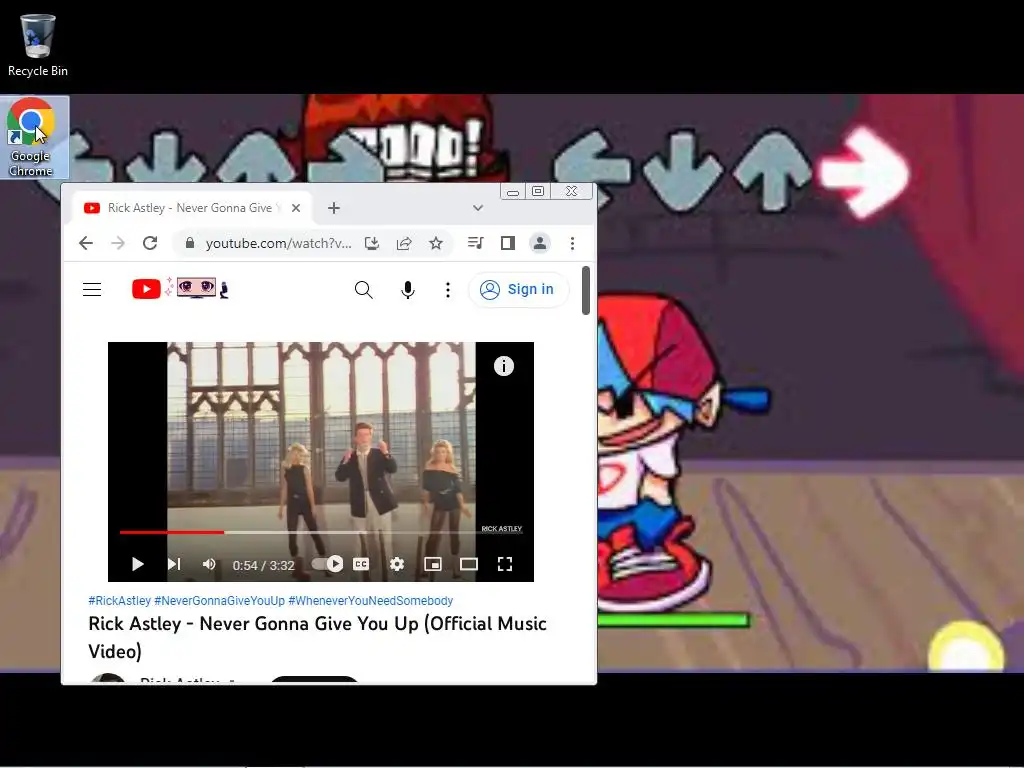Expand the Chrome tab search chevron

tap(478, 208)
